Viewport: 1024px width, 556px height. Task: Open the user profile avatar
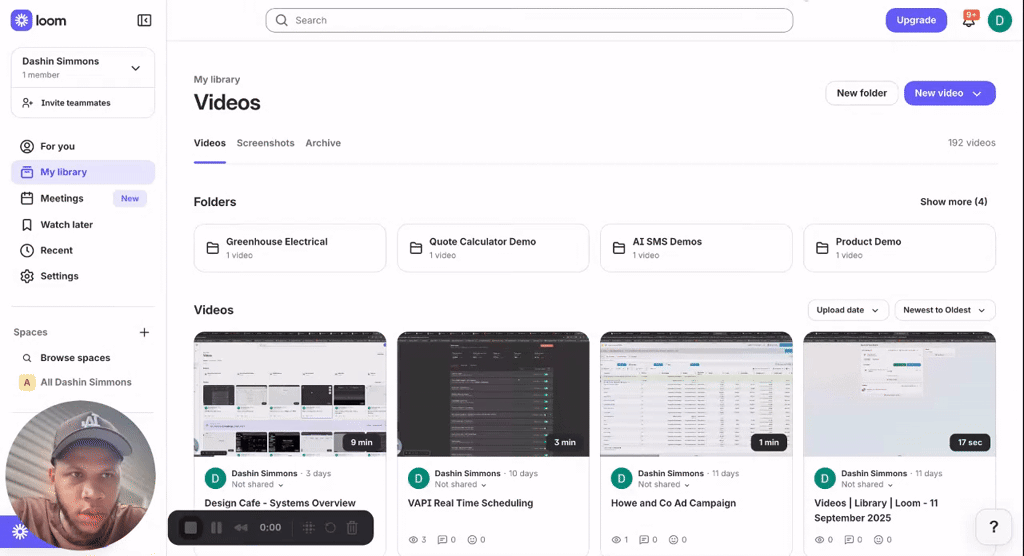[x=999, y=20]
